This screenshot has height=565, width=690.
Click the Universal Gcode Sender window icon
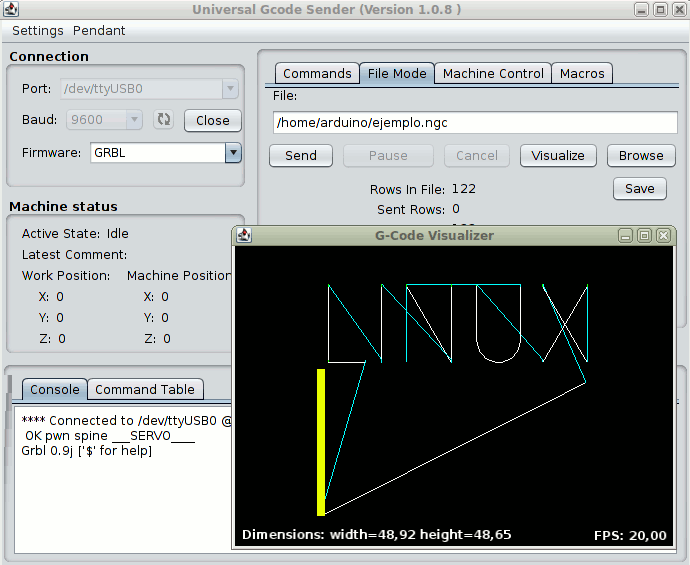click(x=11, y=9)
